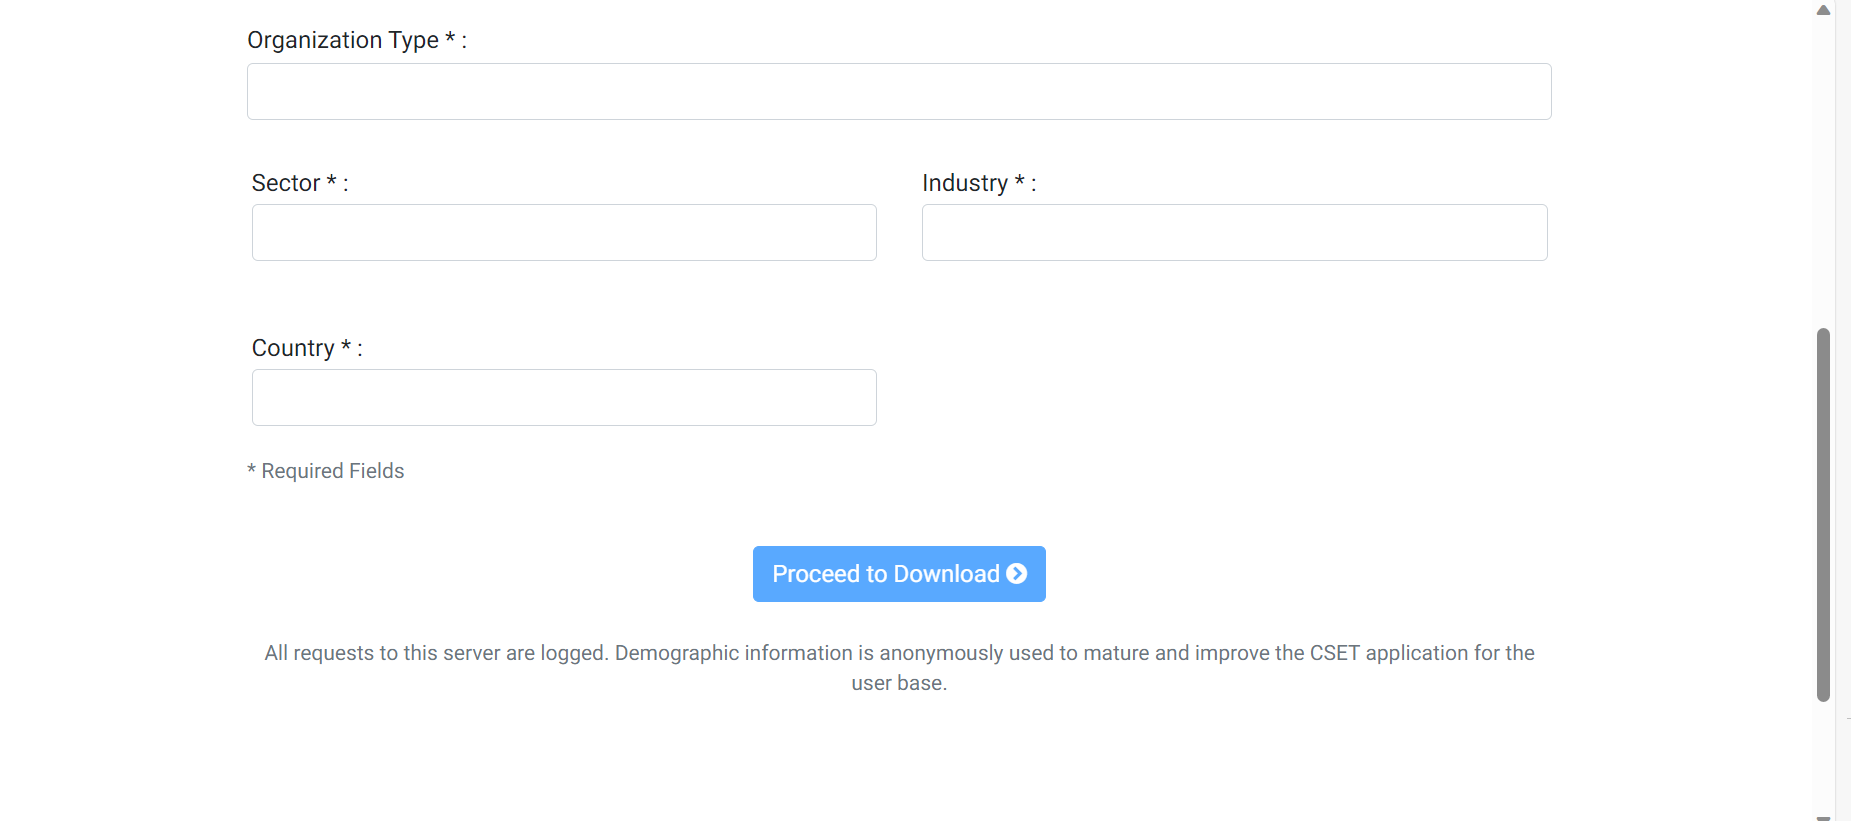Screen dimensions: 1851x821
Task: Click the asterisk beside Organization Type
Action: click(450, 38)
